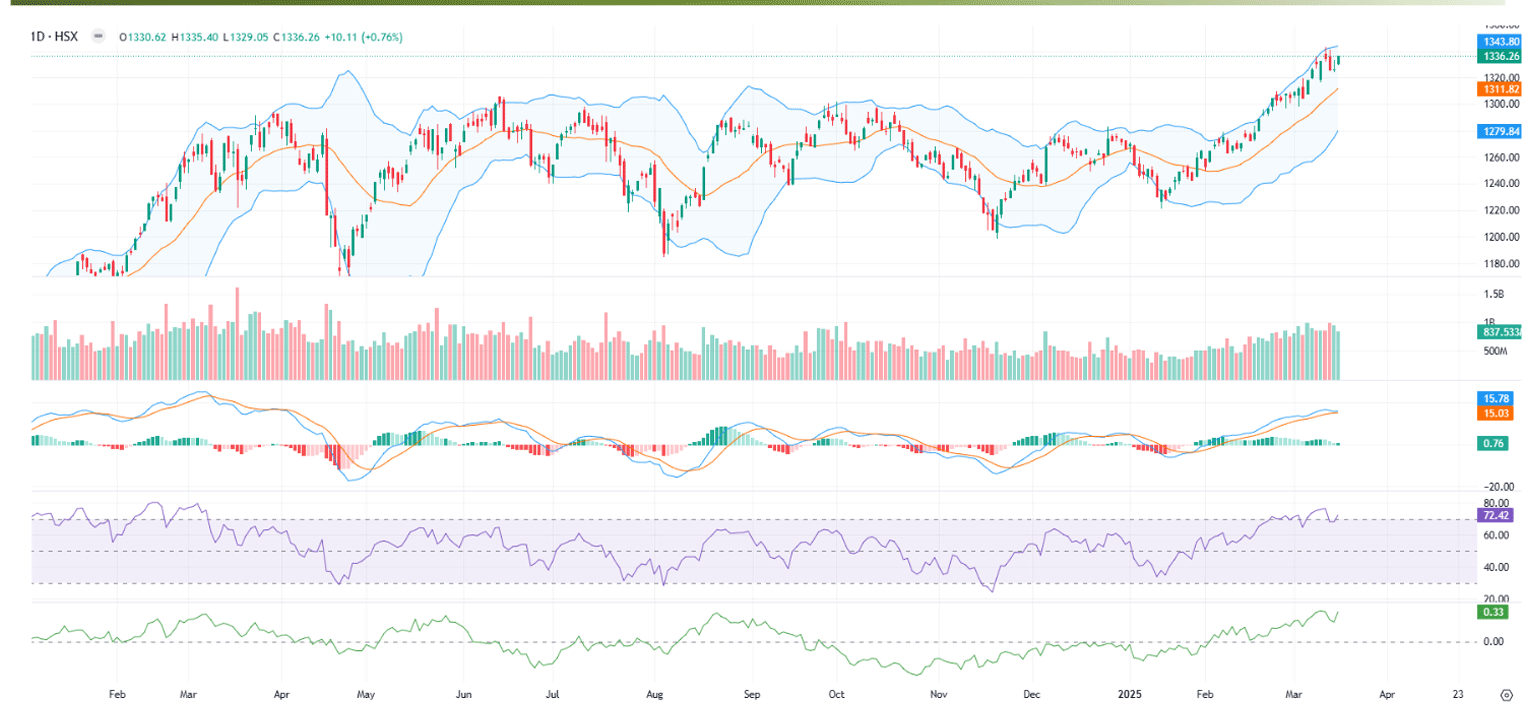Click the Dec label on time axis
Screen dimensions: 1523x727
pos(1033,693)
